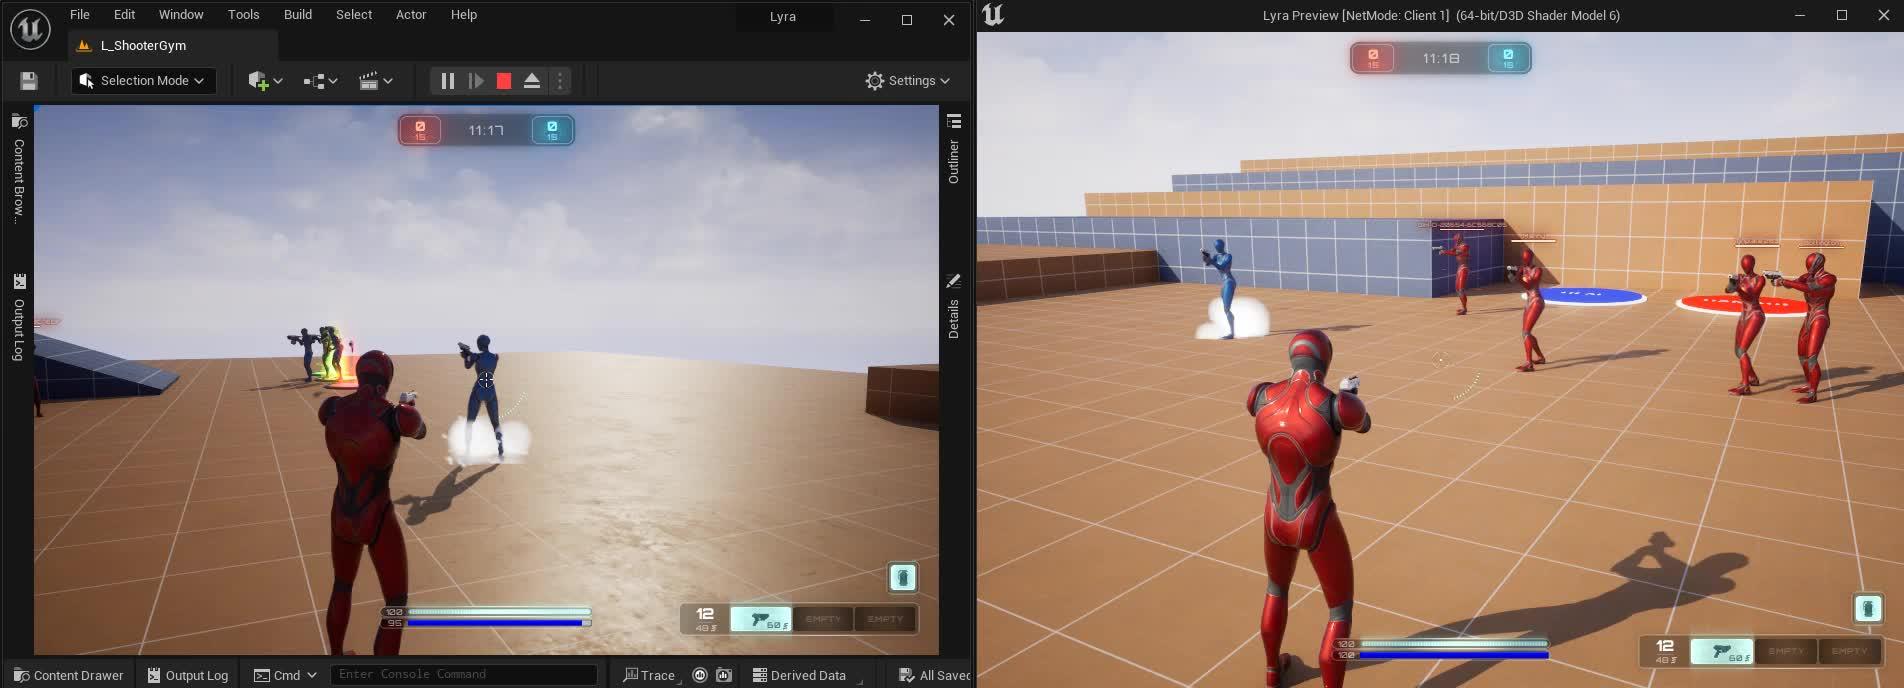Open the Tools menu
The width and height of the screenshot is (1904, 688).
(243, 15)
